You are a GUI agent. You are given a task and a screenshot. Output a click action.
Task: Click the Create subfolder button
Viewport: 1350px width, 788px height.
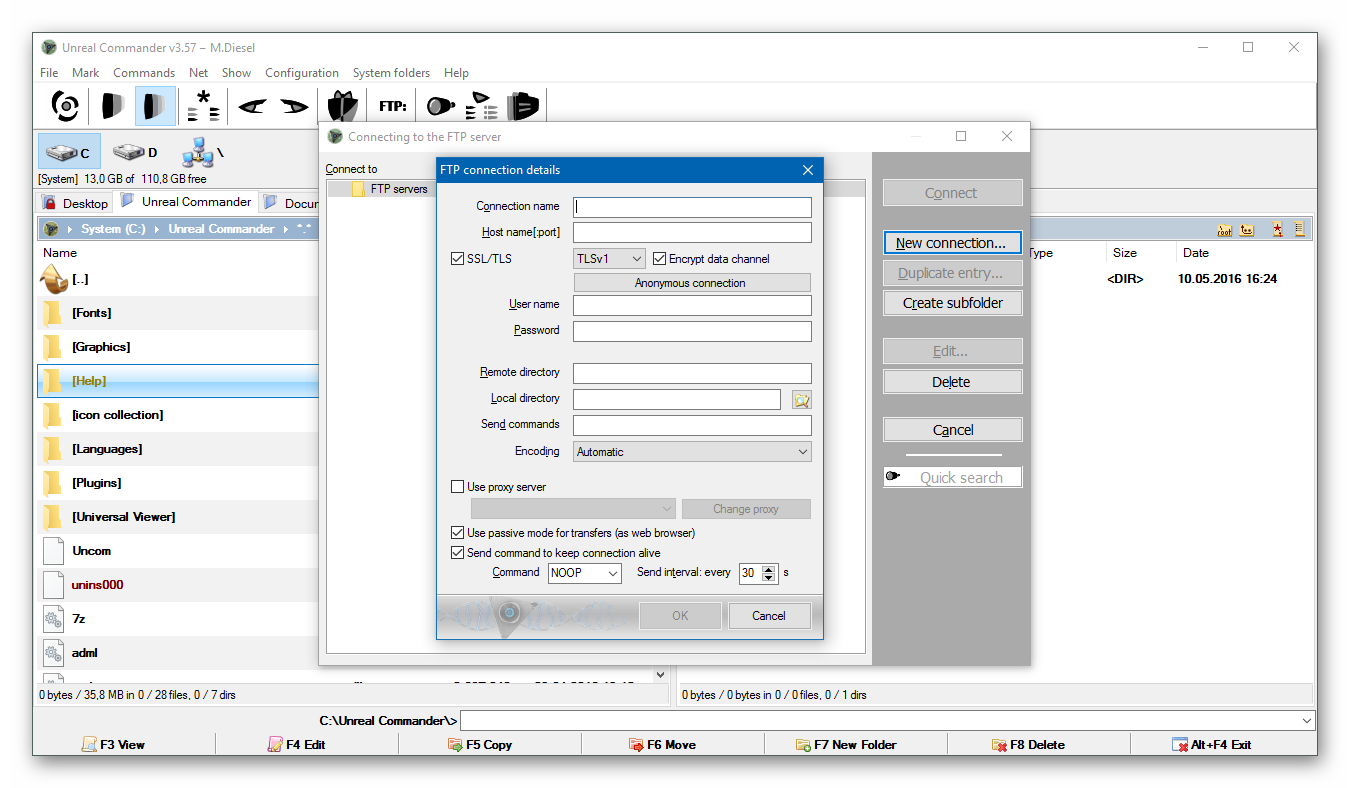coord(952,303)
